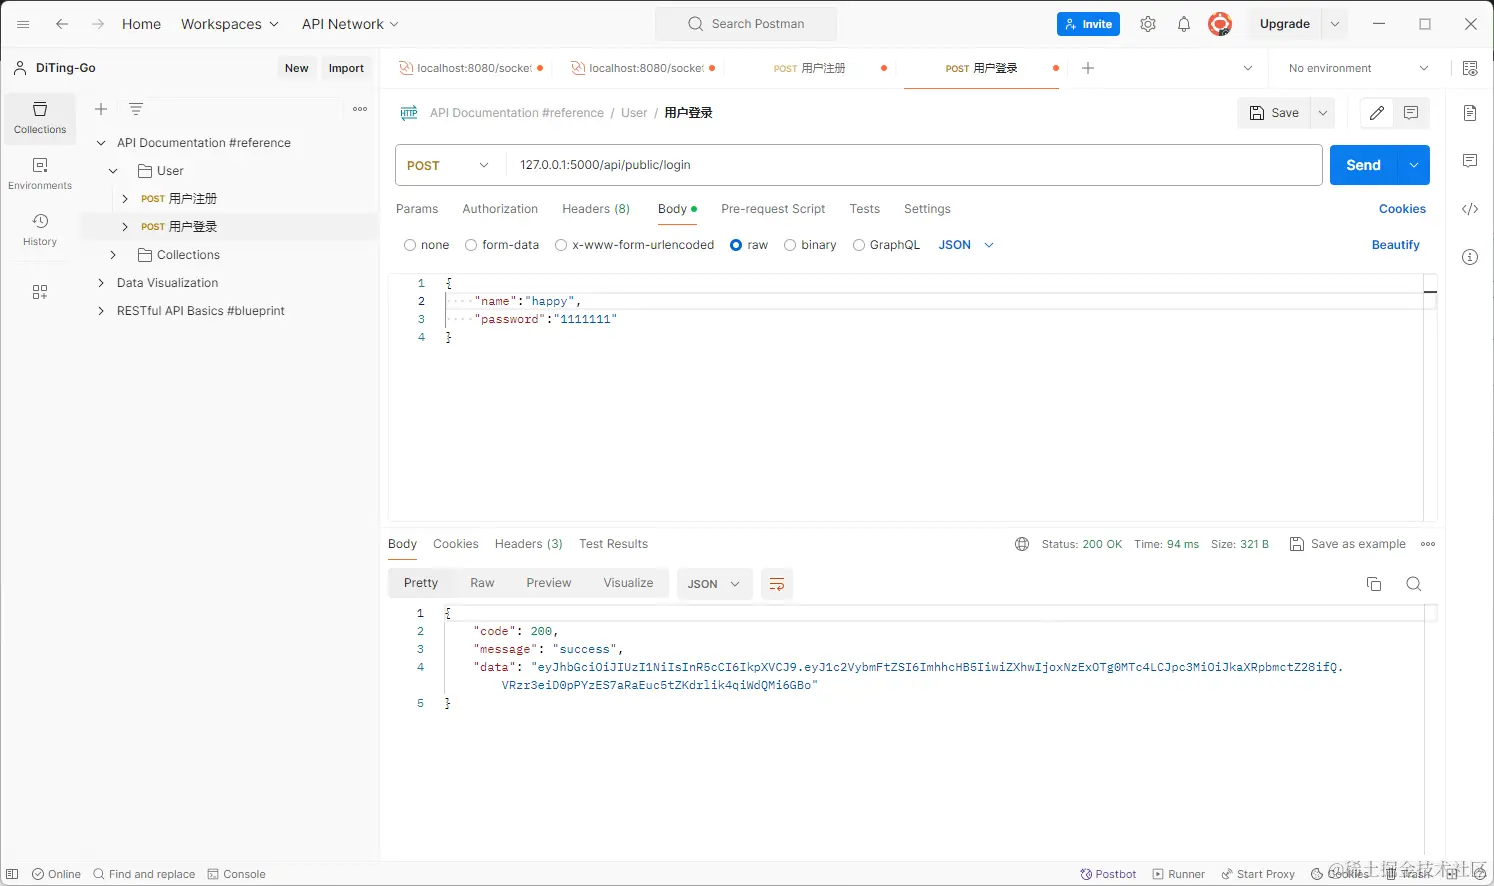Open the Cookies link

click(x=1402, y=209)
